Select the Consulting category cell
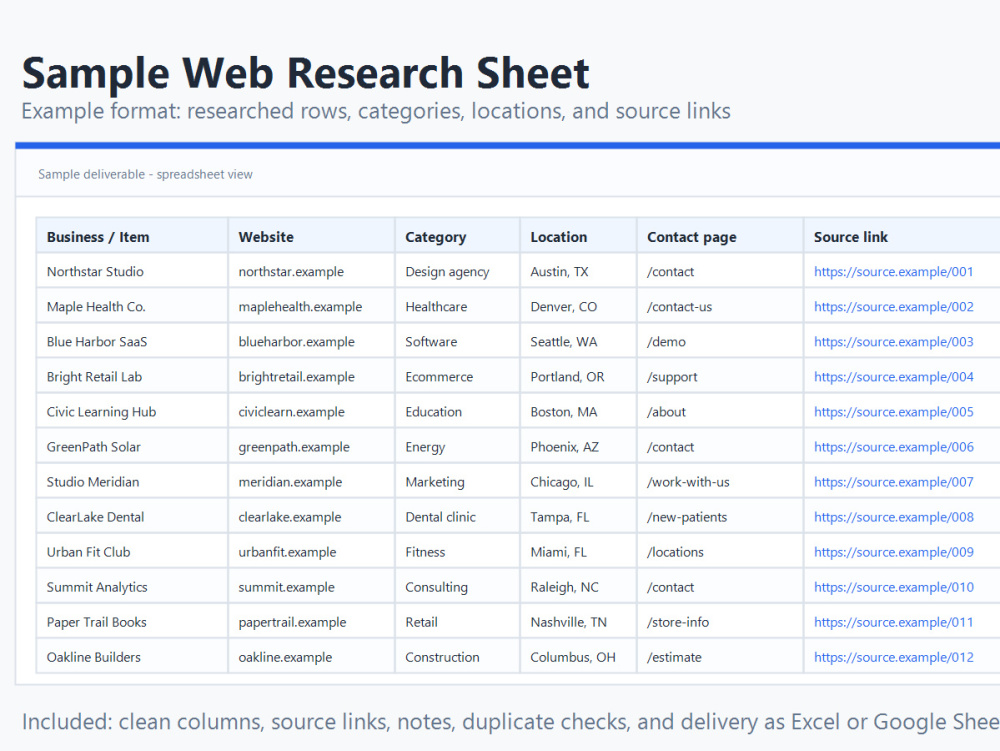This screenshot has width=1000, height=751. tap(457, 587)
